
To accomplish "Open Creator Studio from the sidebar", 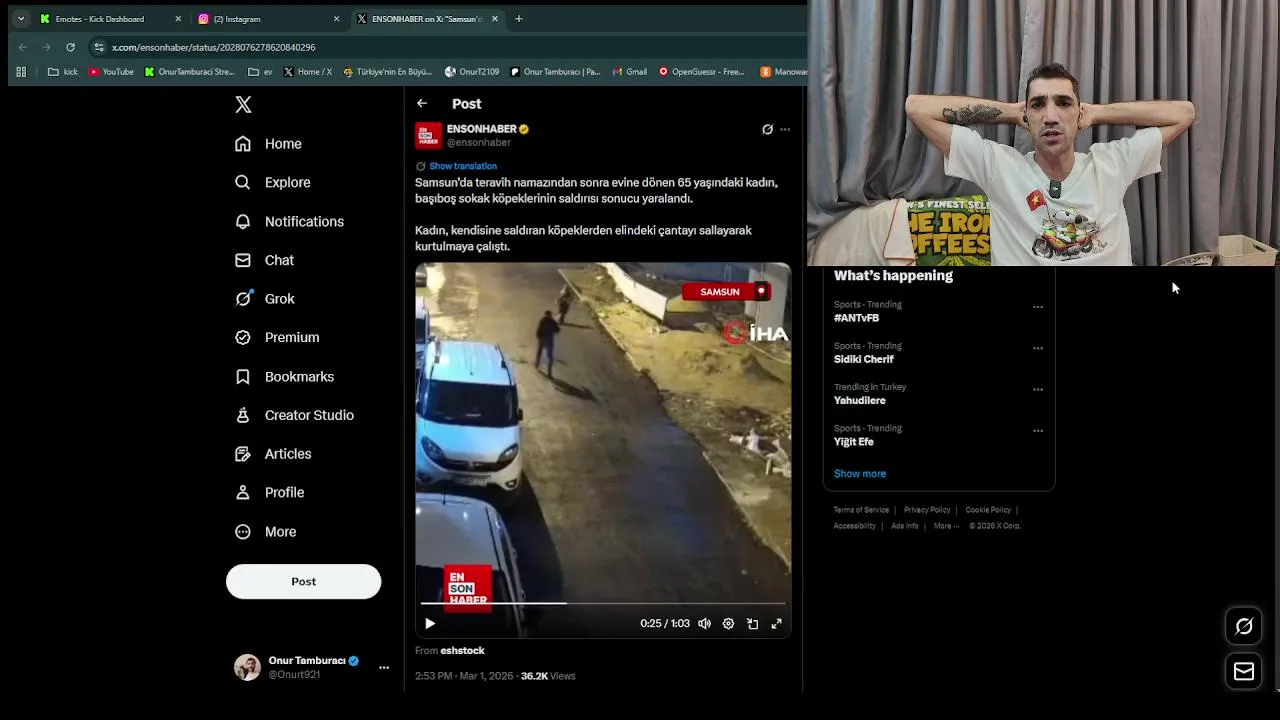I will click(x=294, y=415).
